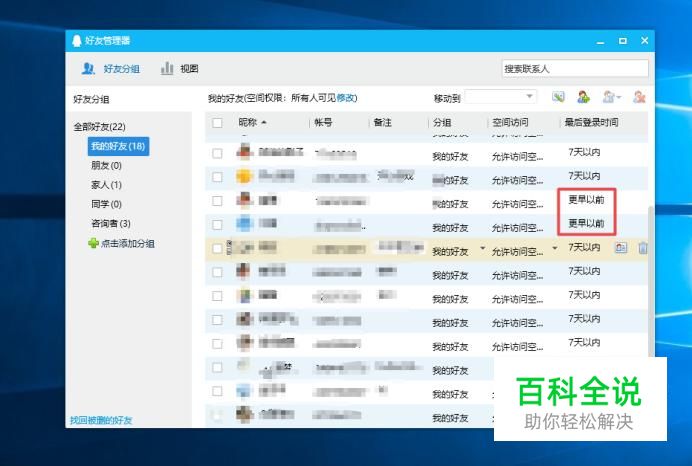Click the 空间访问 column header

coord(510,122)
